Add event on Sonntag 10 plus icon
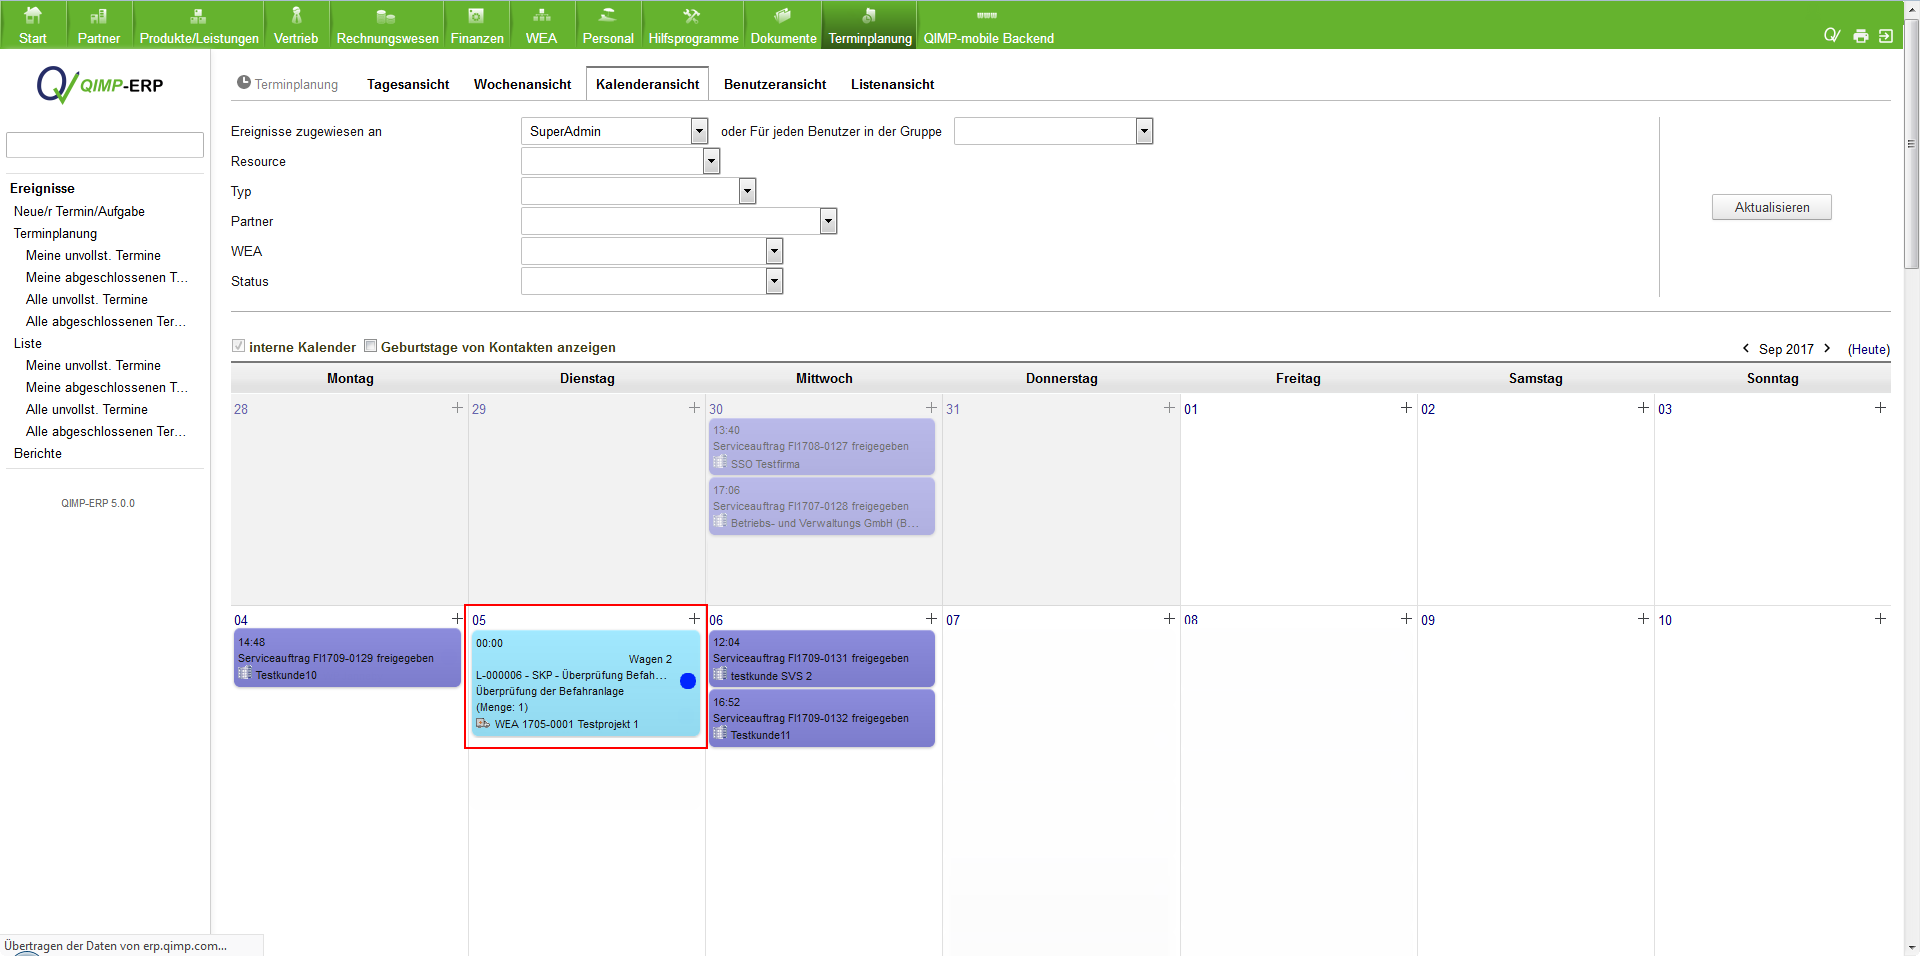Screen dimensions: 1920x956 pos(1880,619)
